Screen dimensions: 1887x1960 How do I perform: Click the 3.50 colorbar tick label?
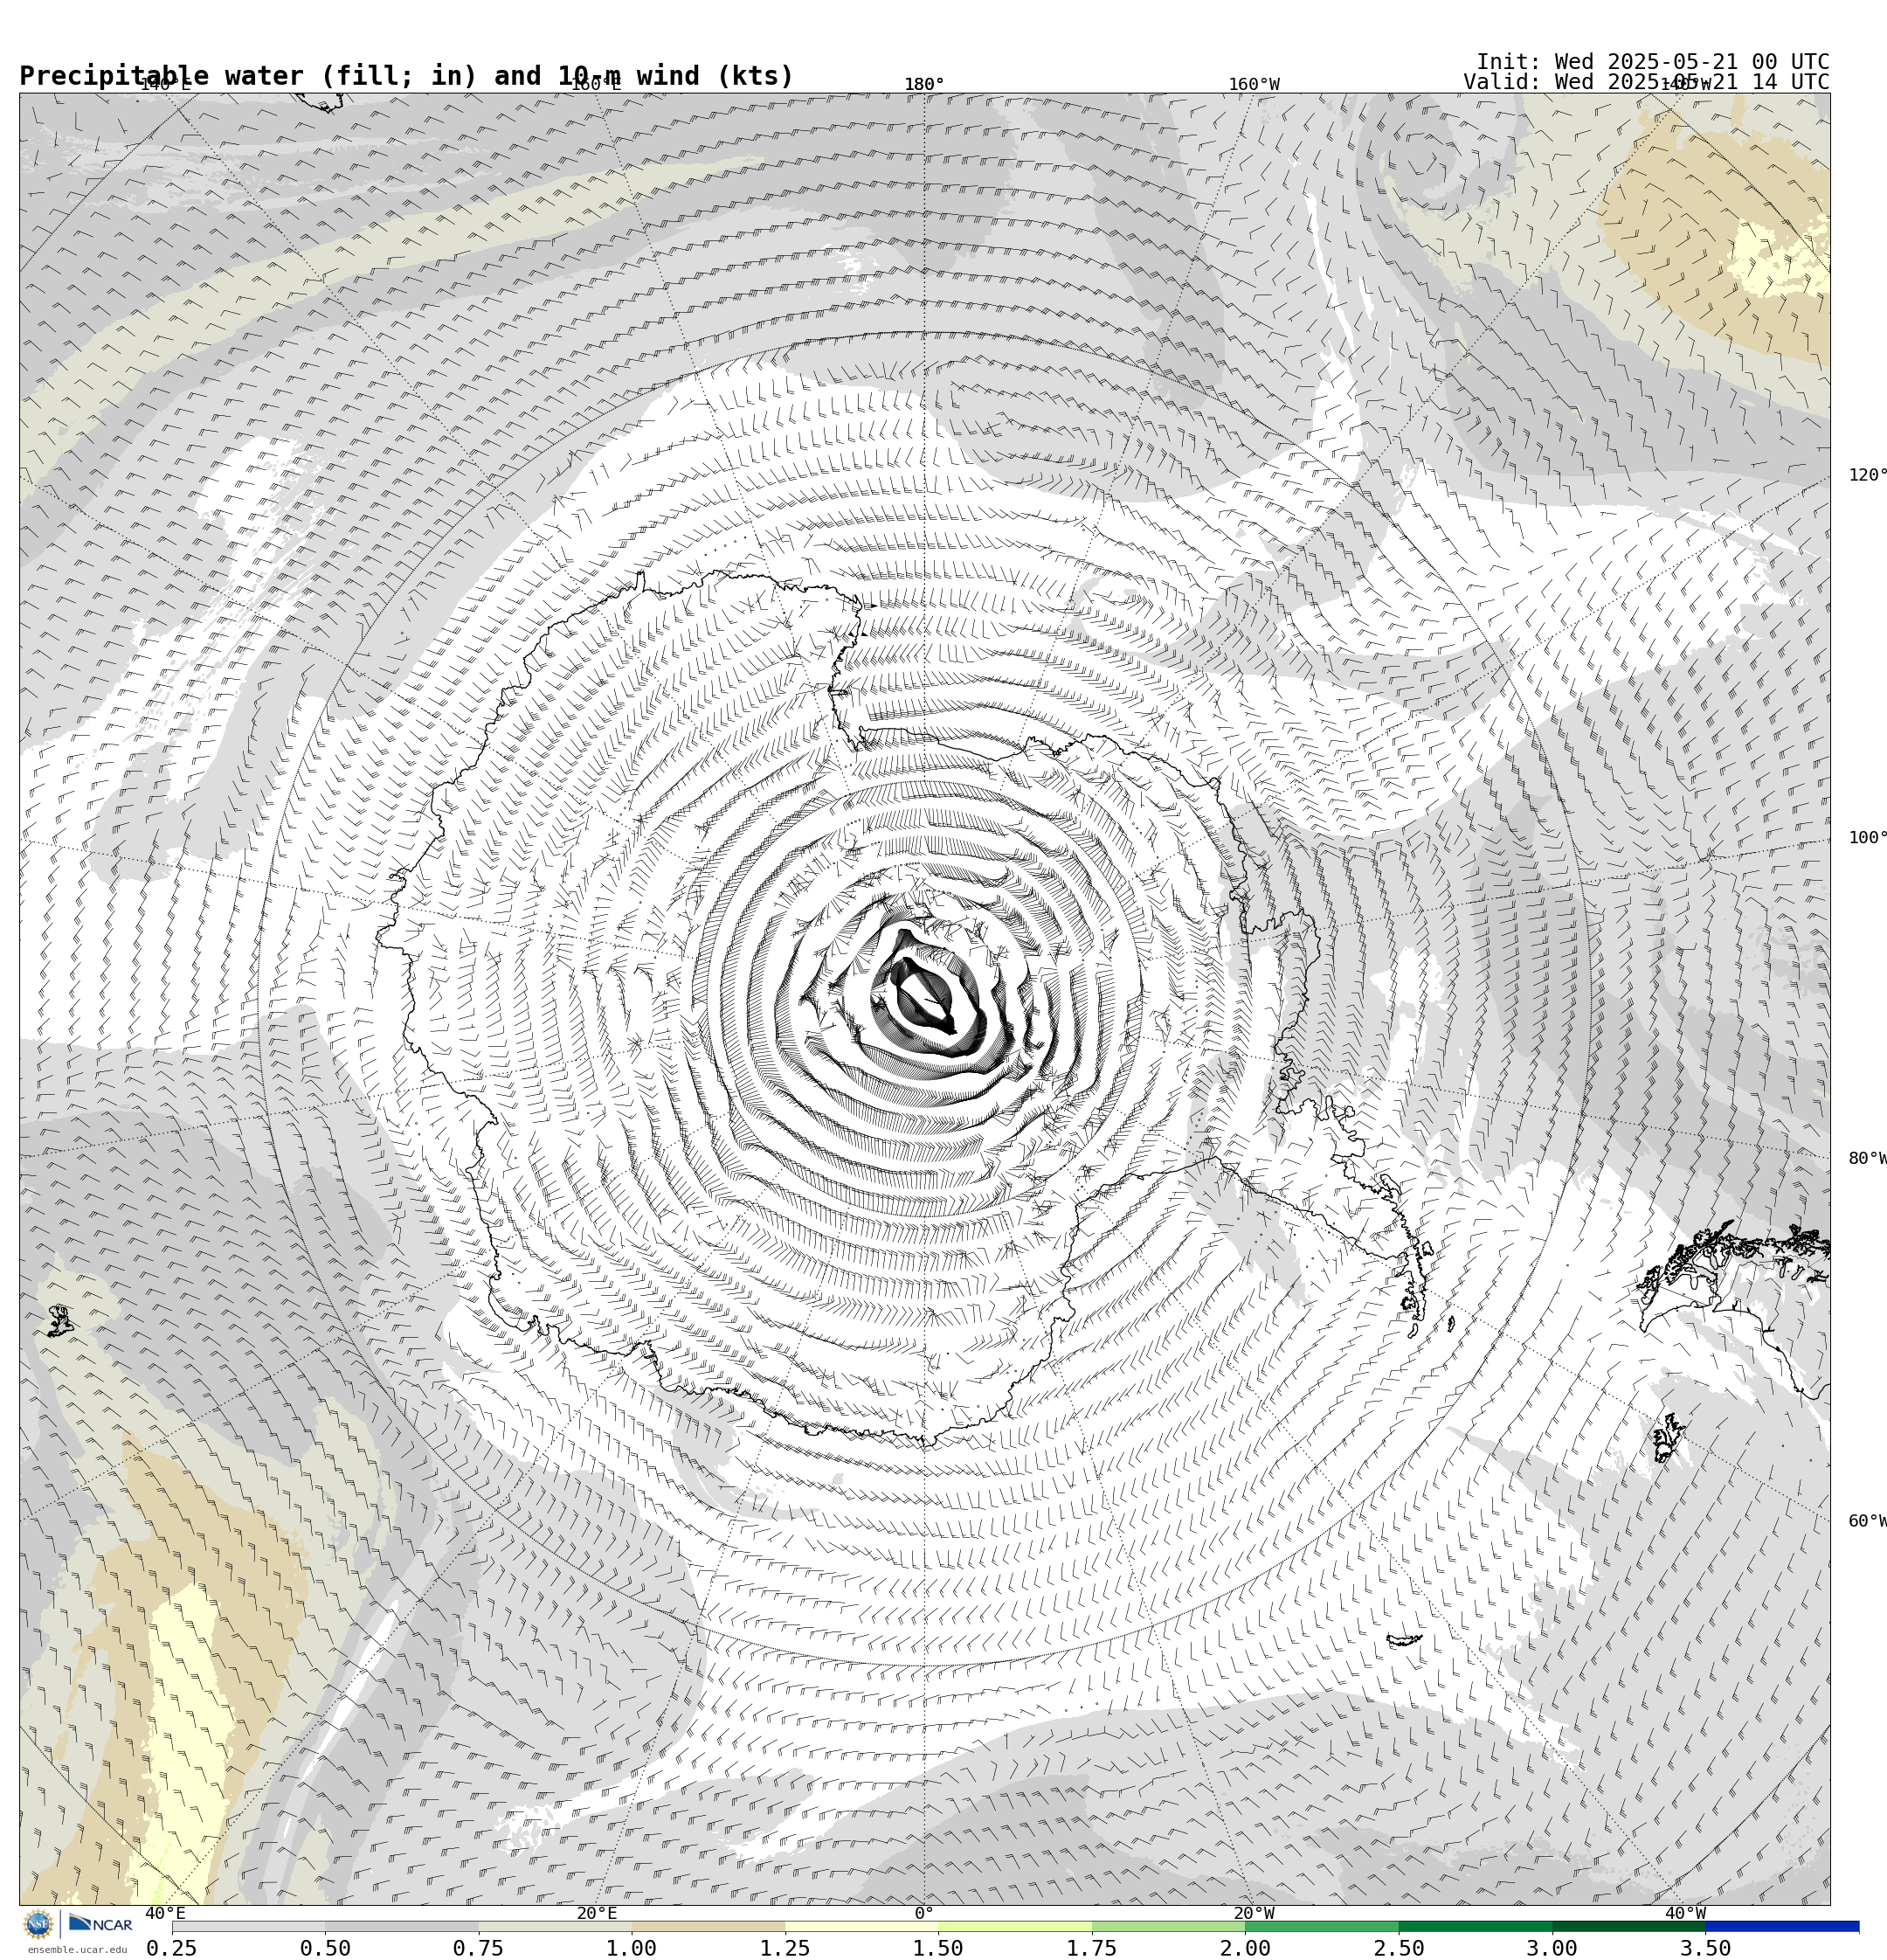coord(1706,1948)
